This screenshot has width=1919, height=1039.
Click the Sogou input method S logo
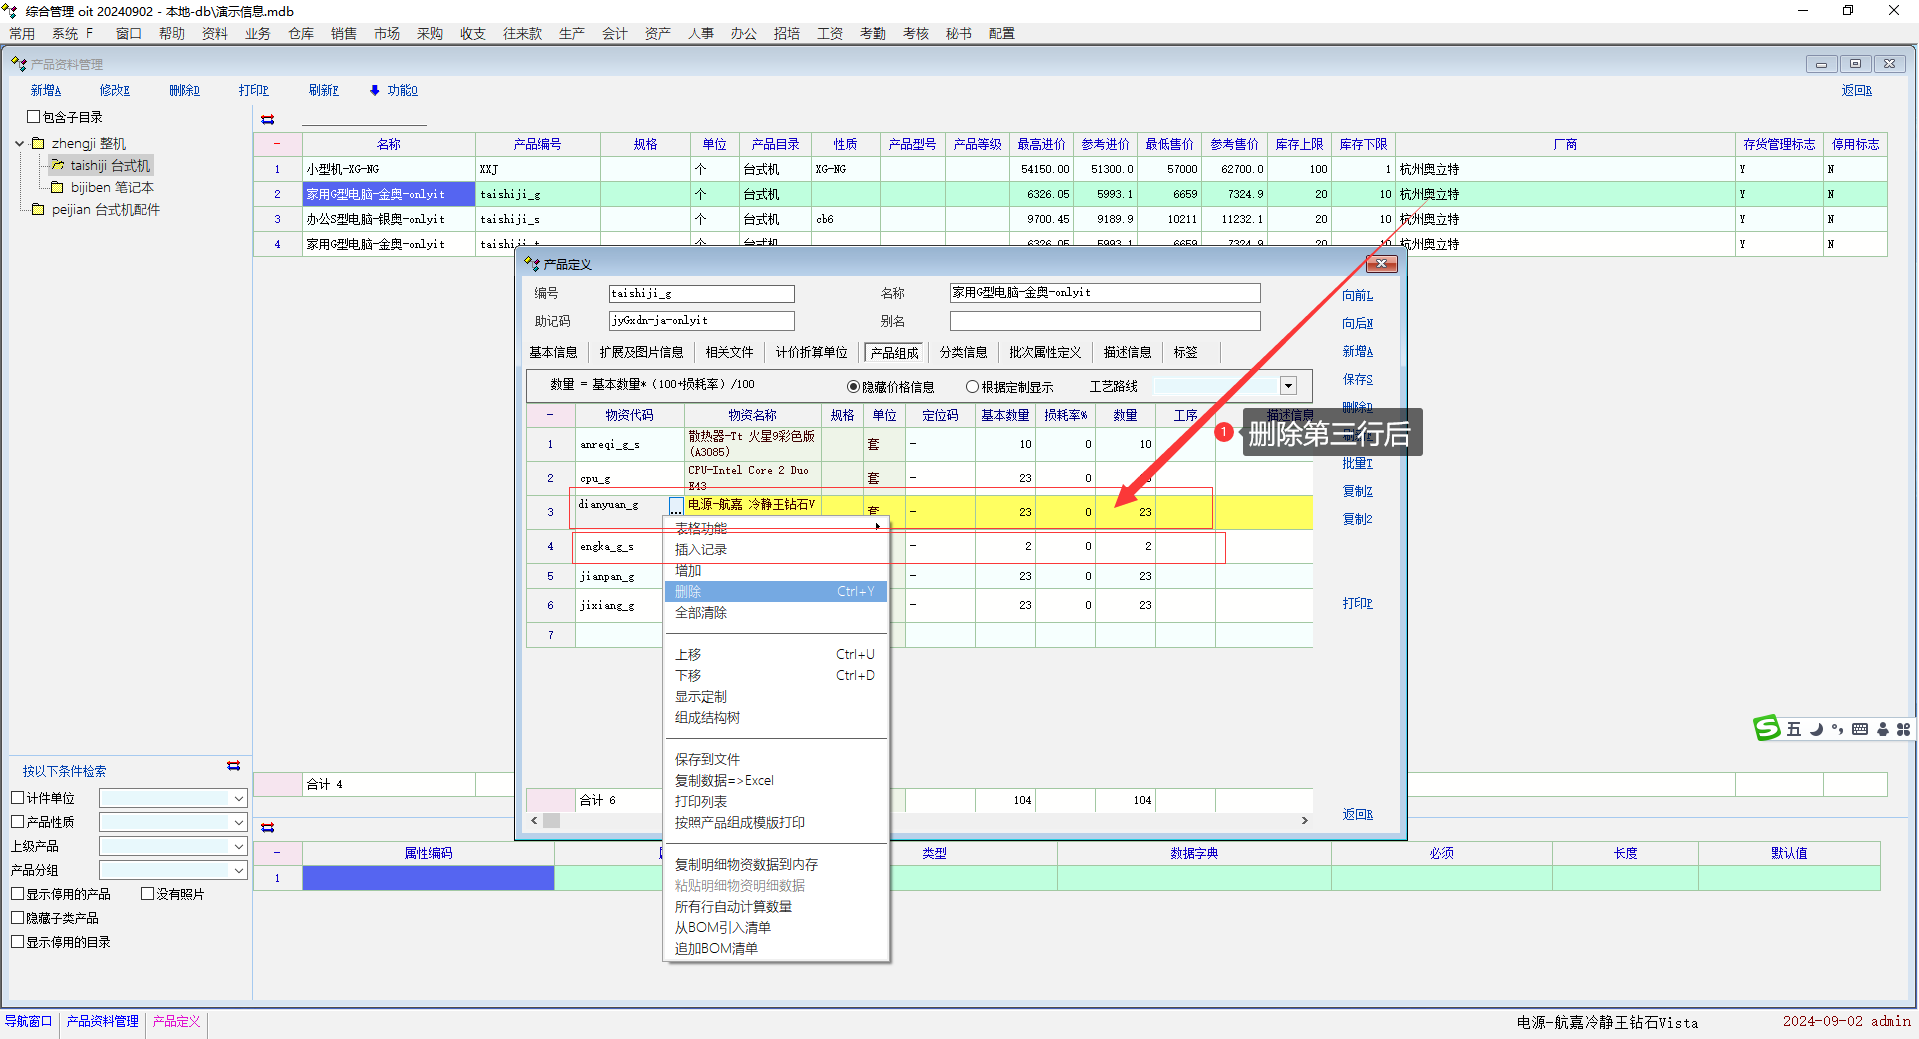click(1767, 729)
